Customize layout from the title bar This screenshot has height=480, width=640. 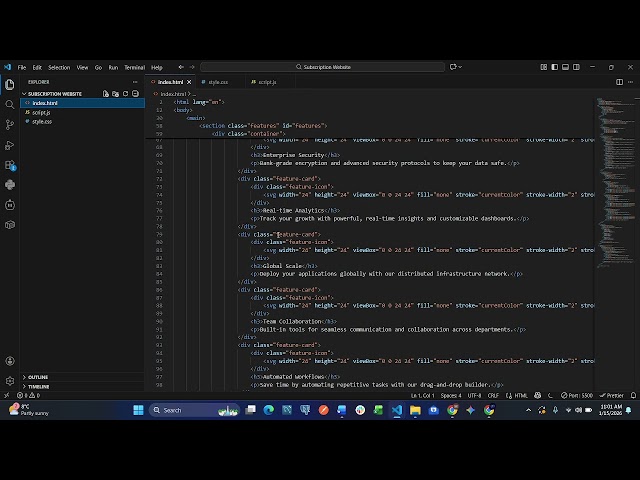coord(544,67)
